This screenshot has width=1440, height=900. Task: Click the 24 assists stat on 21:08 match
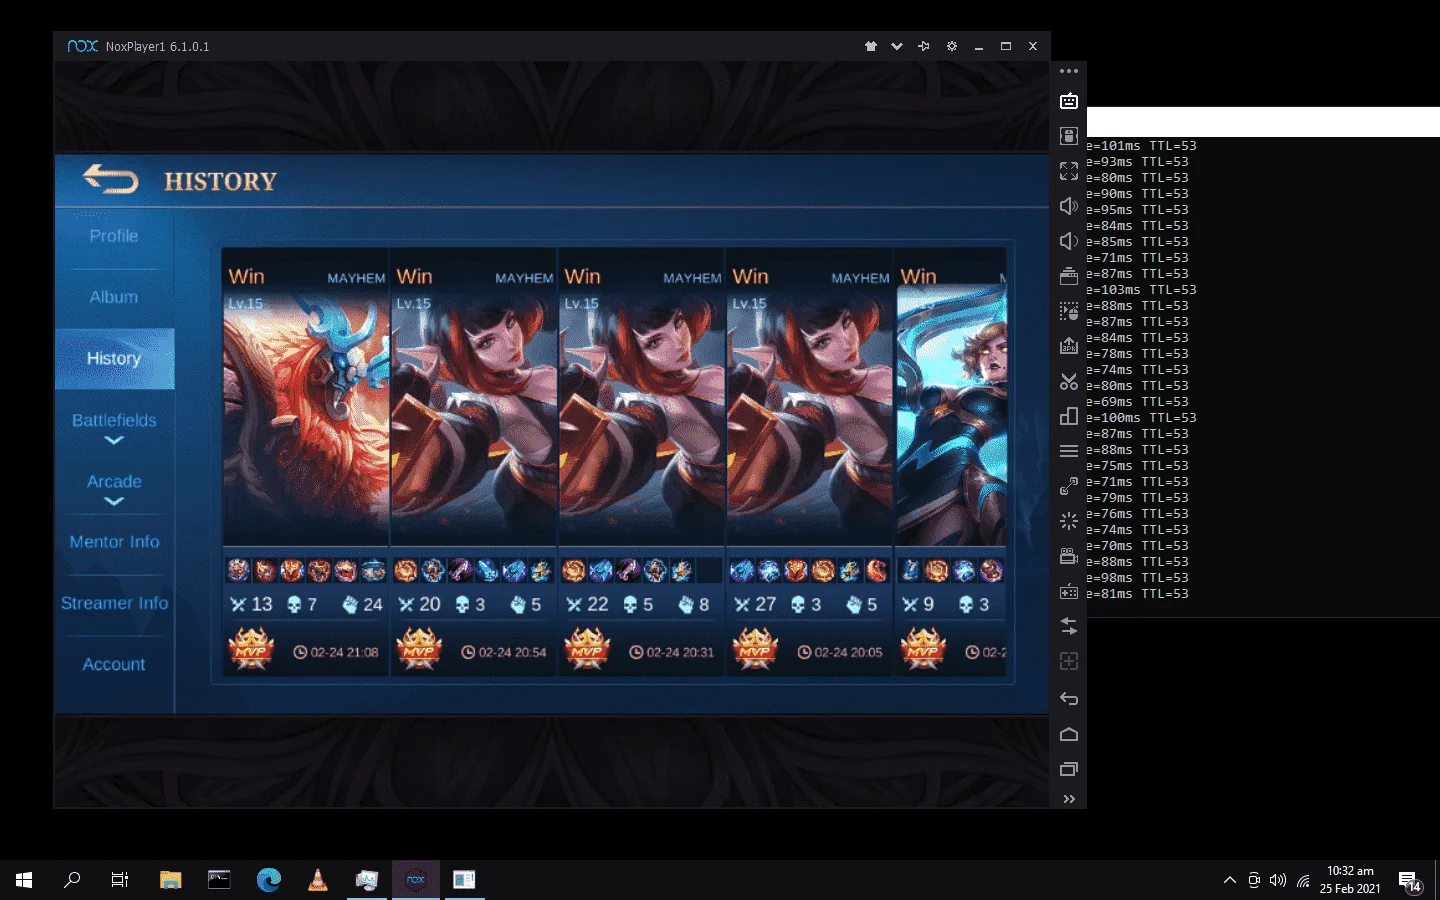(x=362, y=604)
